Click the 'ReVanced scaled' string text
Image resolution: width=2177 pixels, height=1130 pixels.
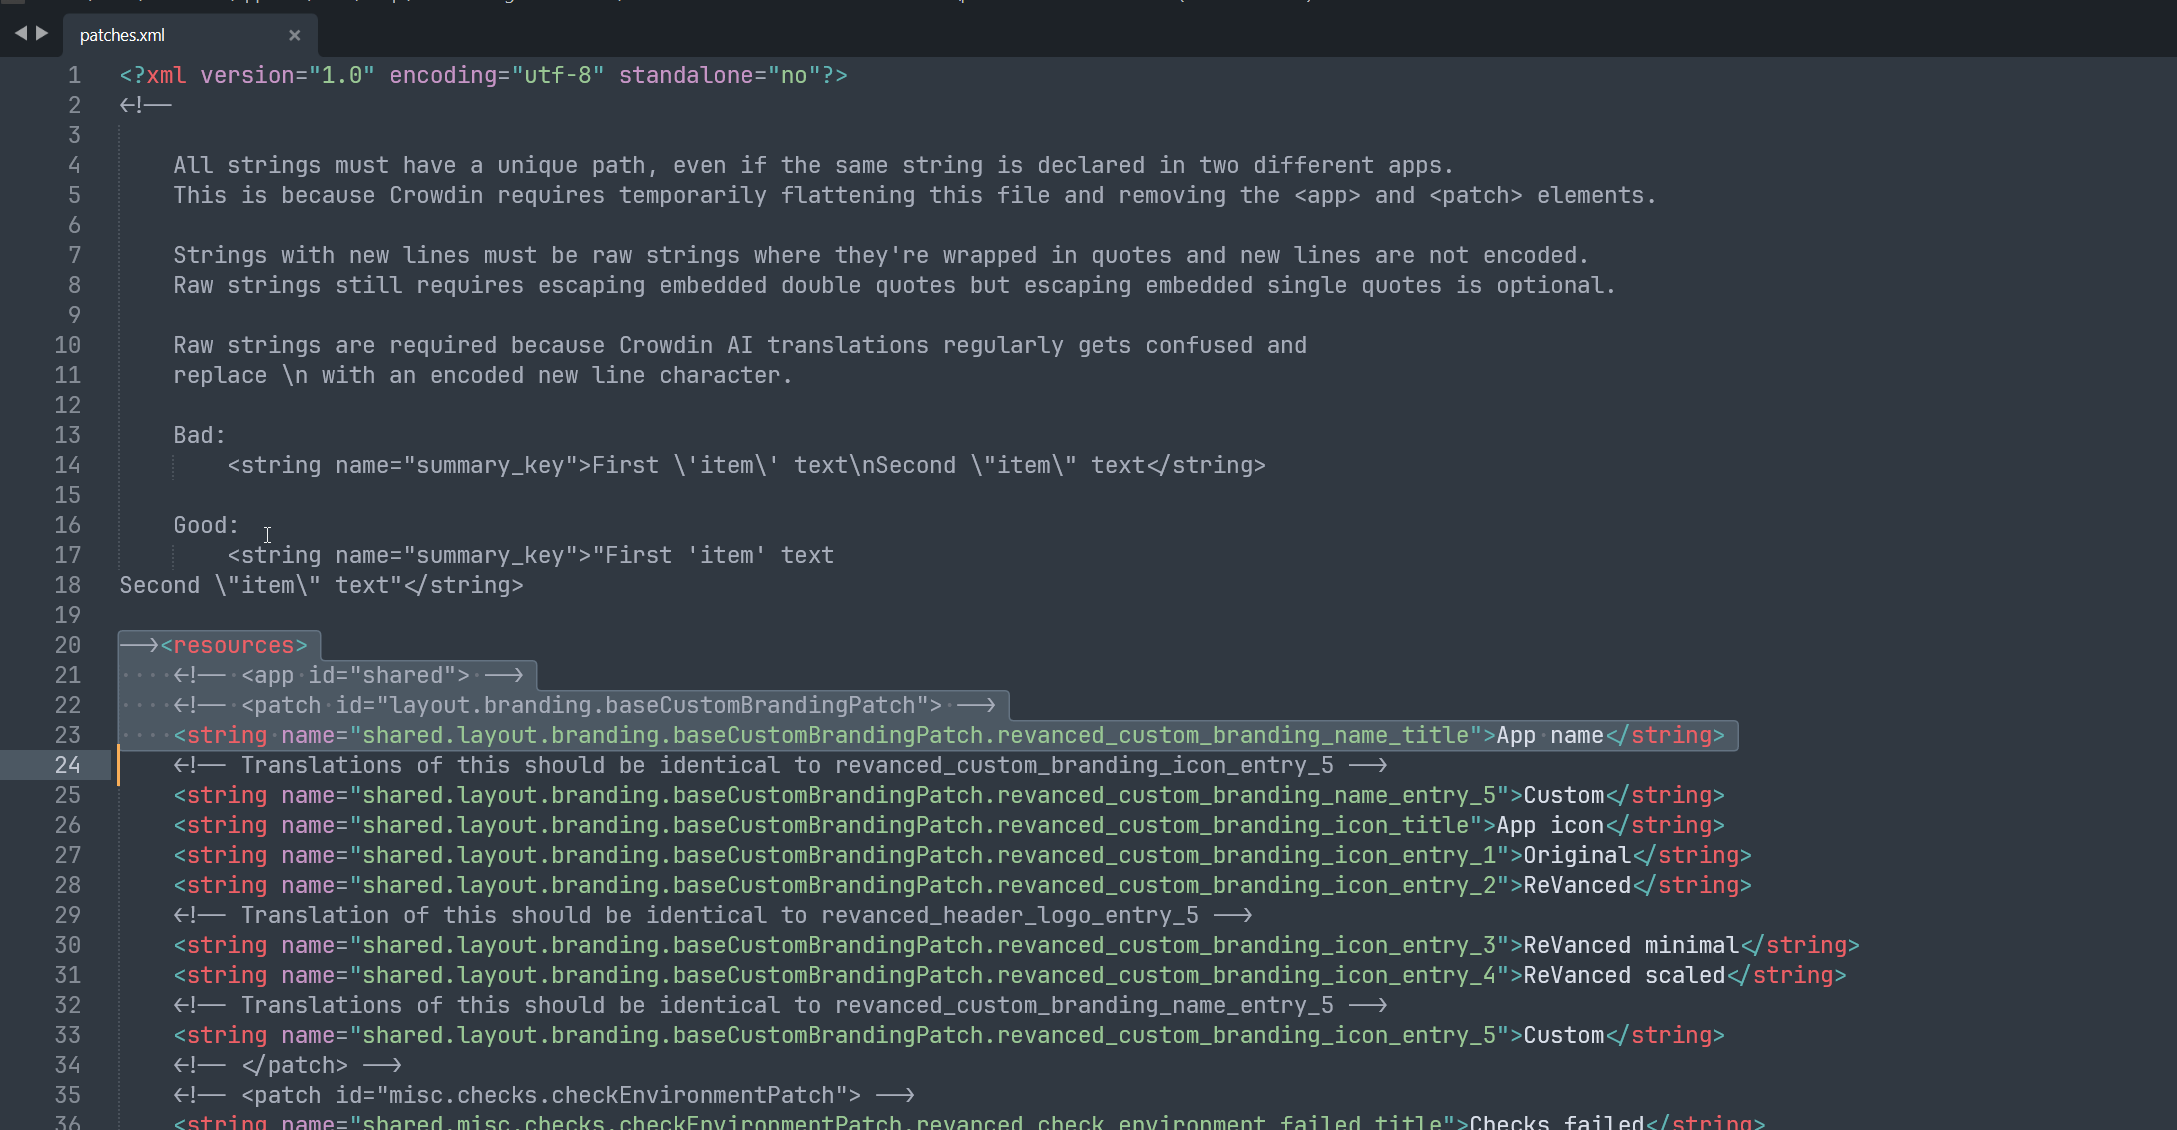coord(1625,975)
